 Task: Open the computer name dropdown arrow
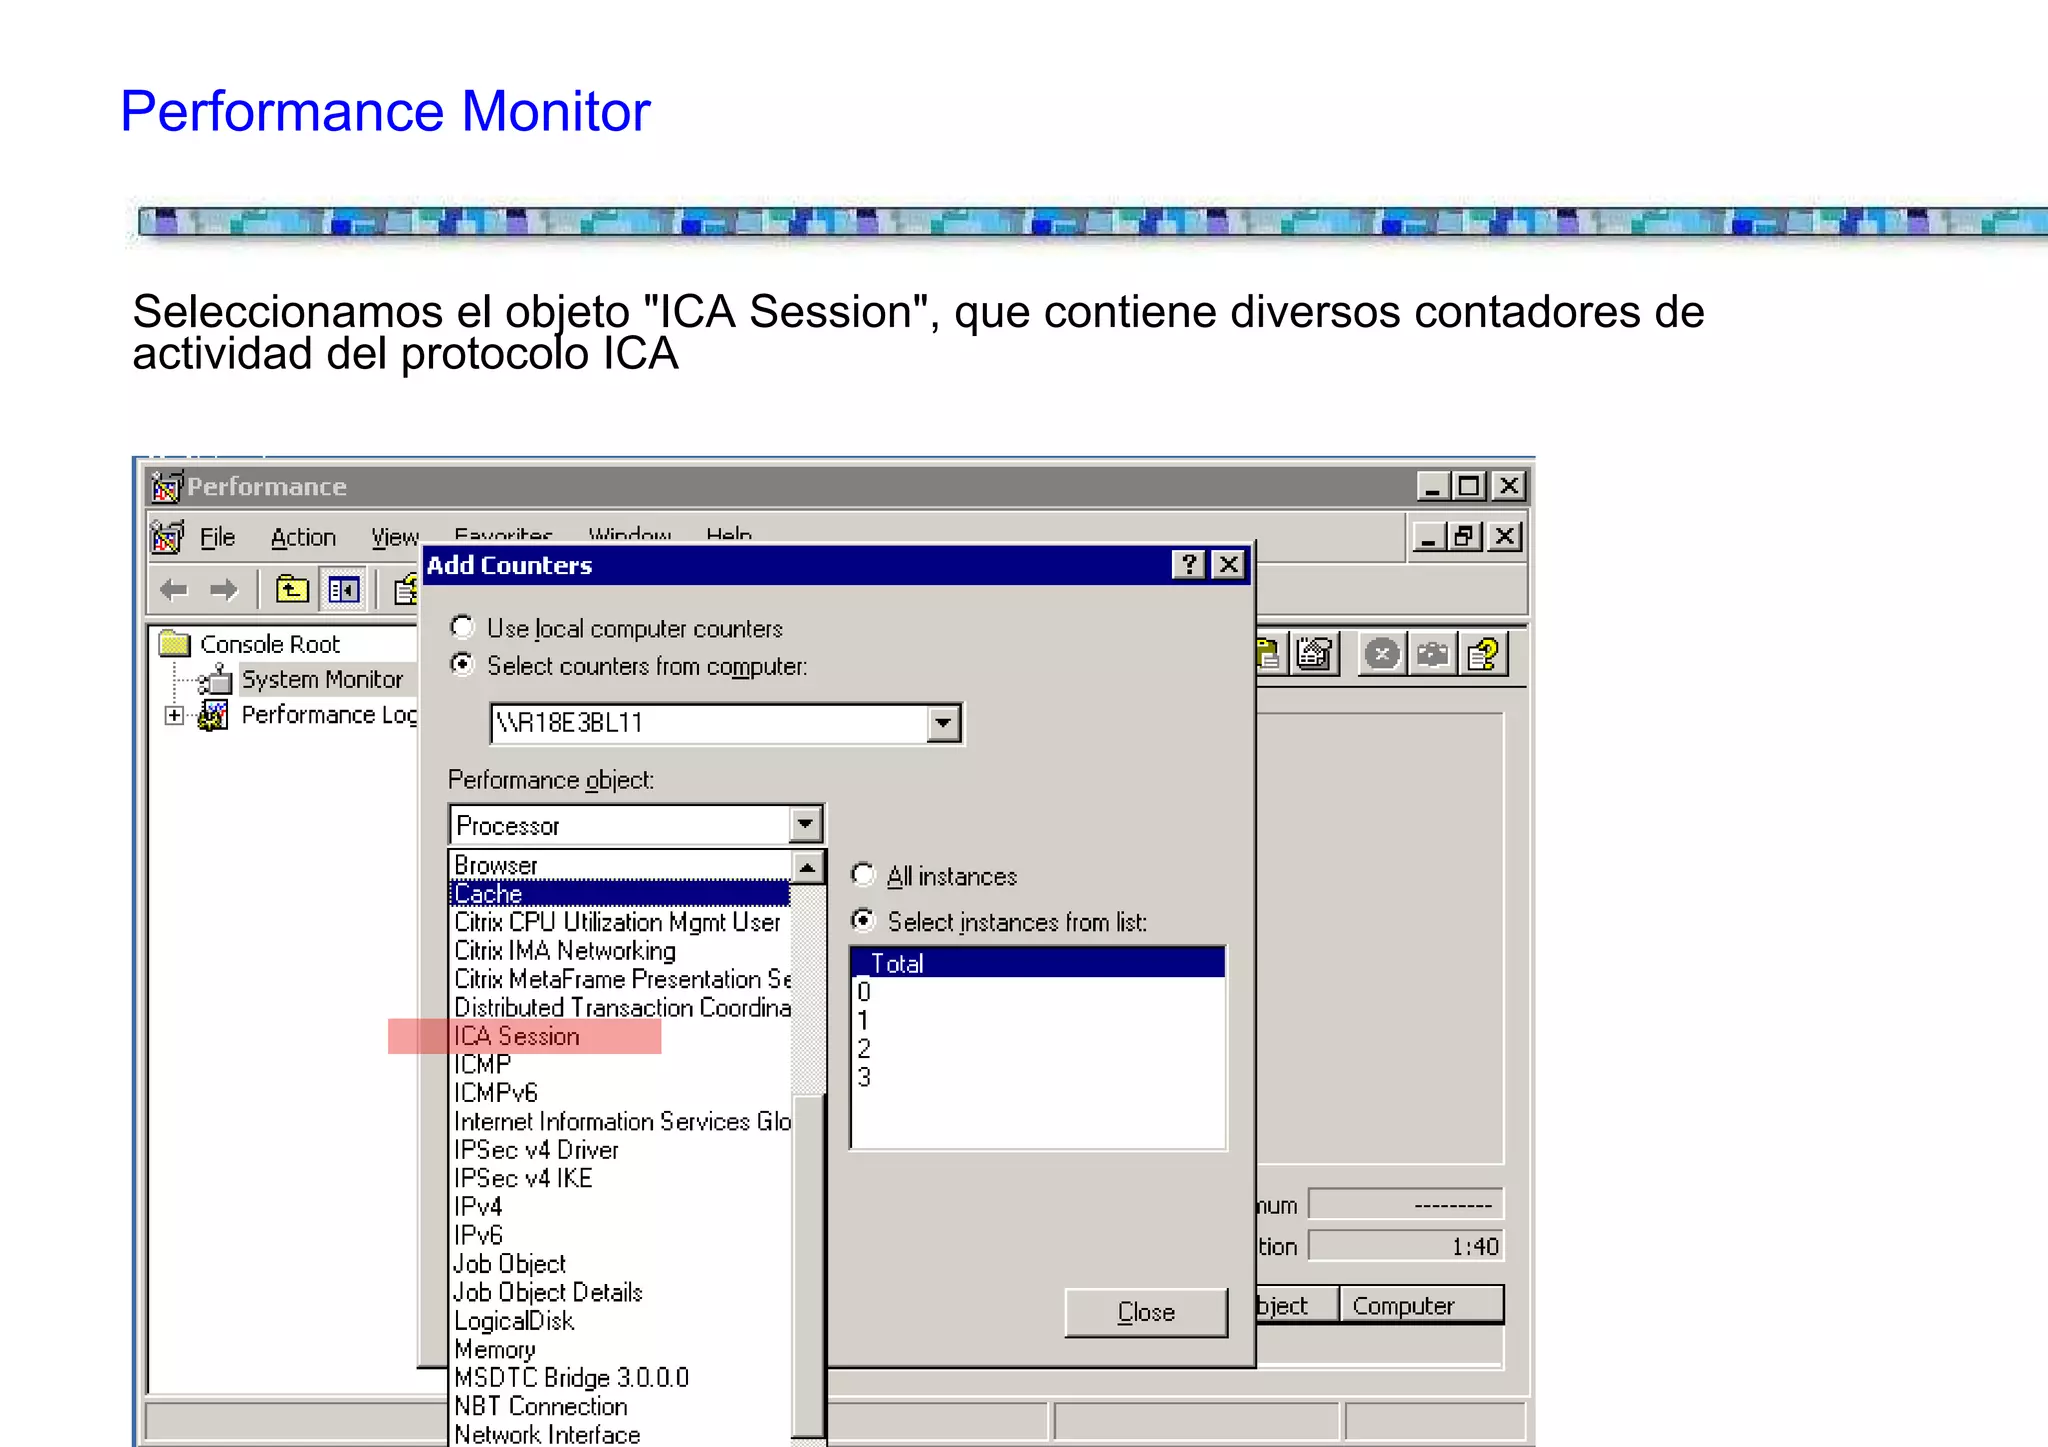942,723
